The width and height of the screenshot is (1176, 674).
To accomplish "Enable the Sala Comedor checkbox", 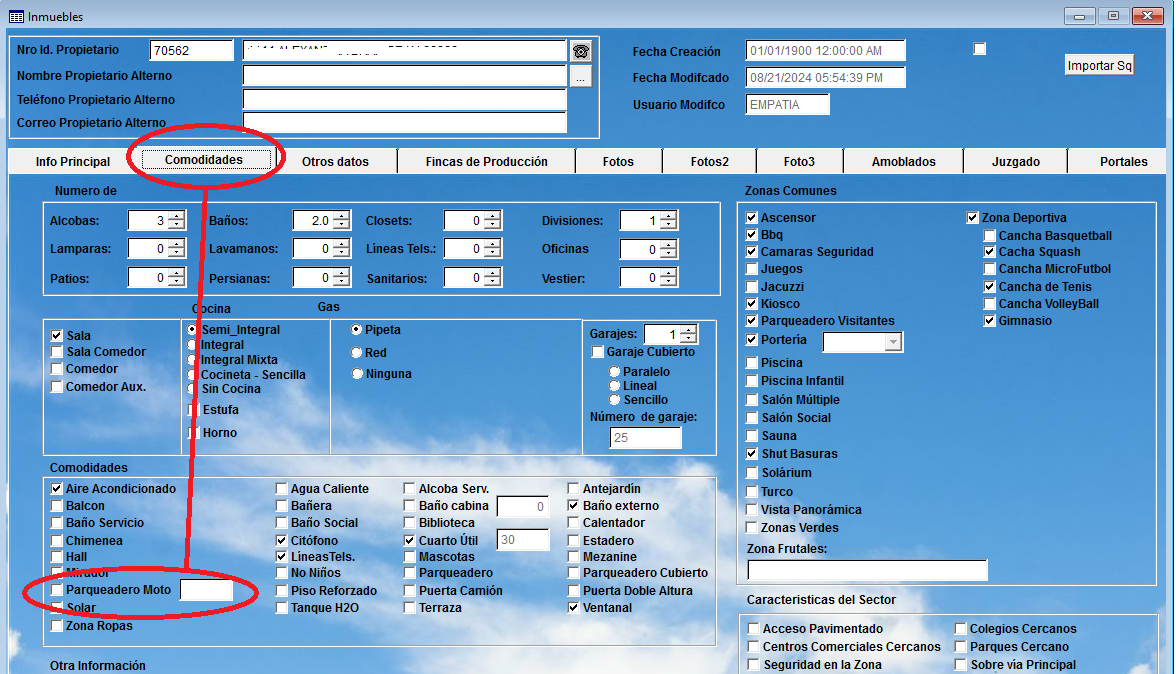I will tap(56, 352).
